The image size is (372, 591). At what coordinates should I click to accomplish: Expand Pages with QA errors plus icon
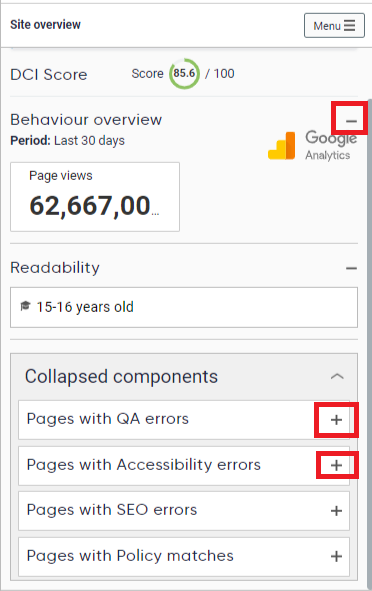tap(336, 420)
